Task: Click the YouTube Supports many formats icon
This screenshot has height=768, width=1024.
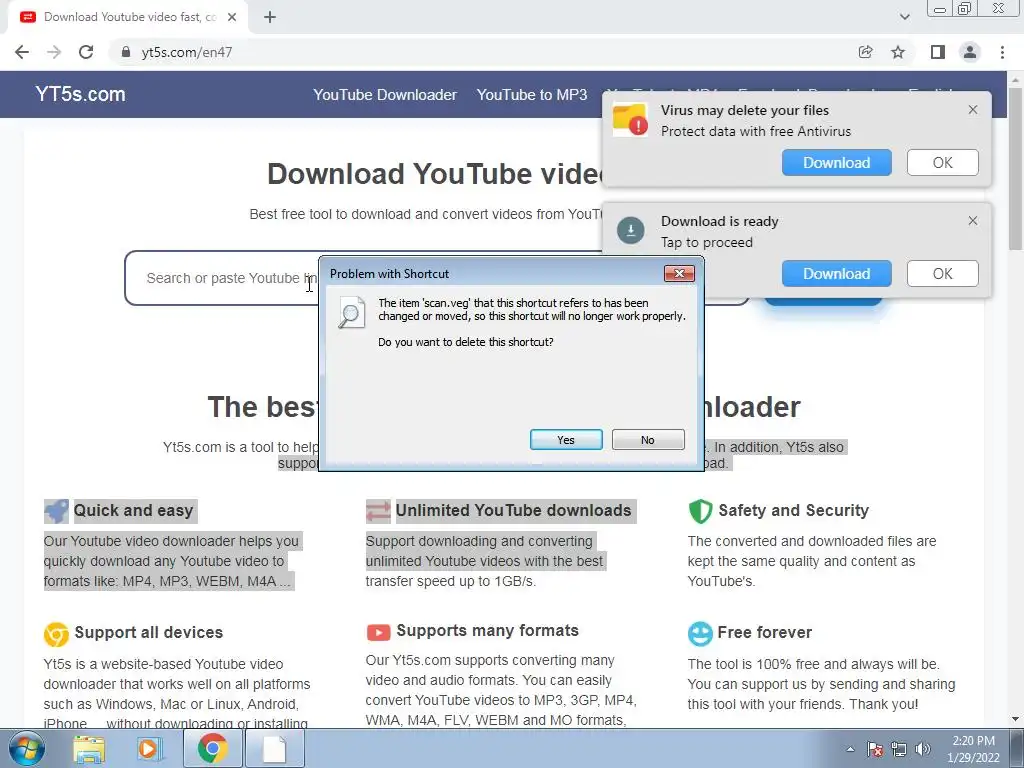Action: coord(378,632)
